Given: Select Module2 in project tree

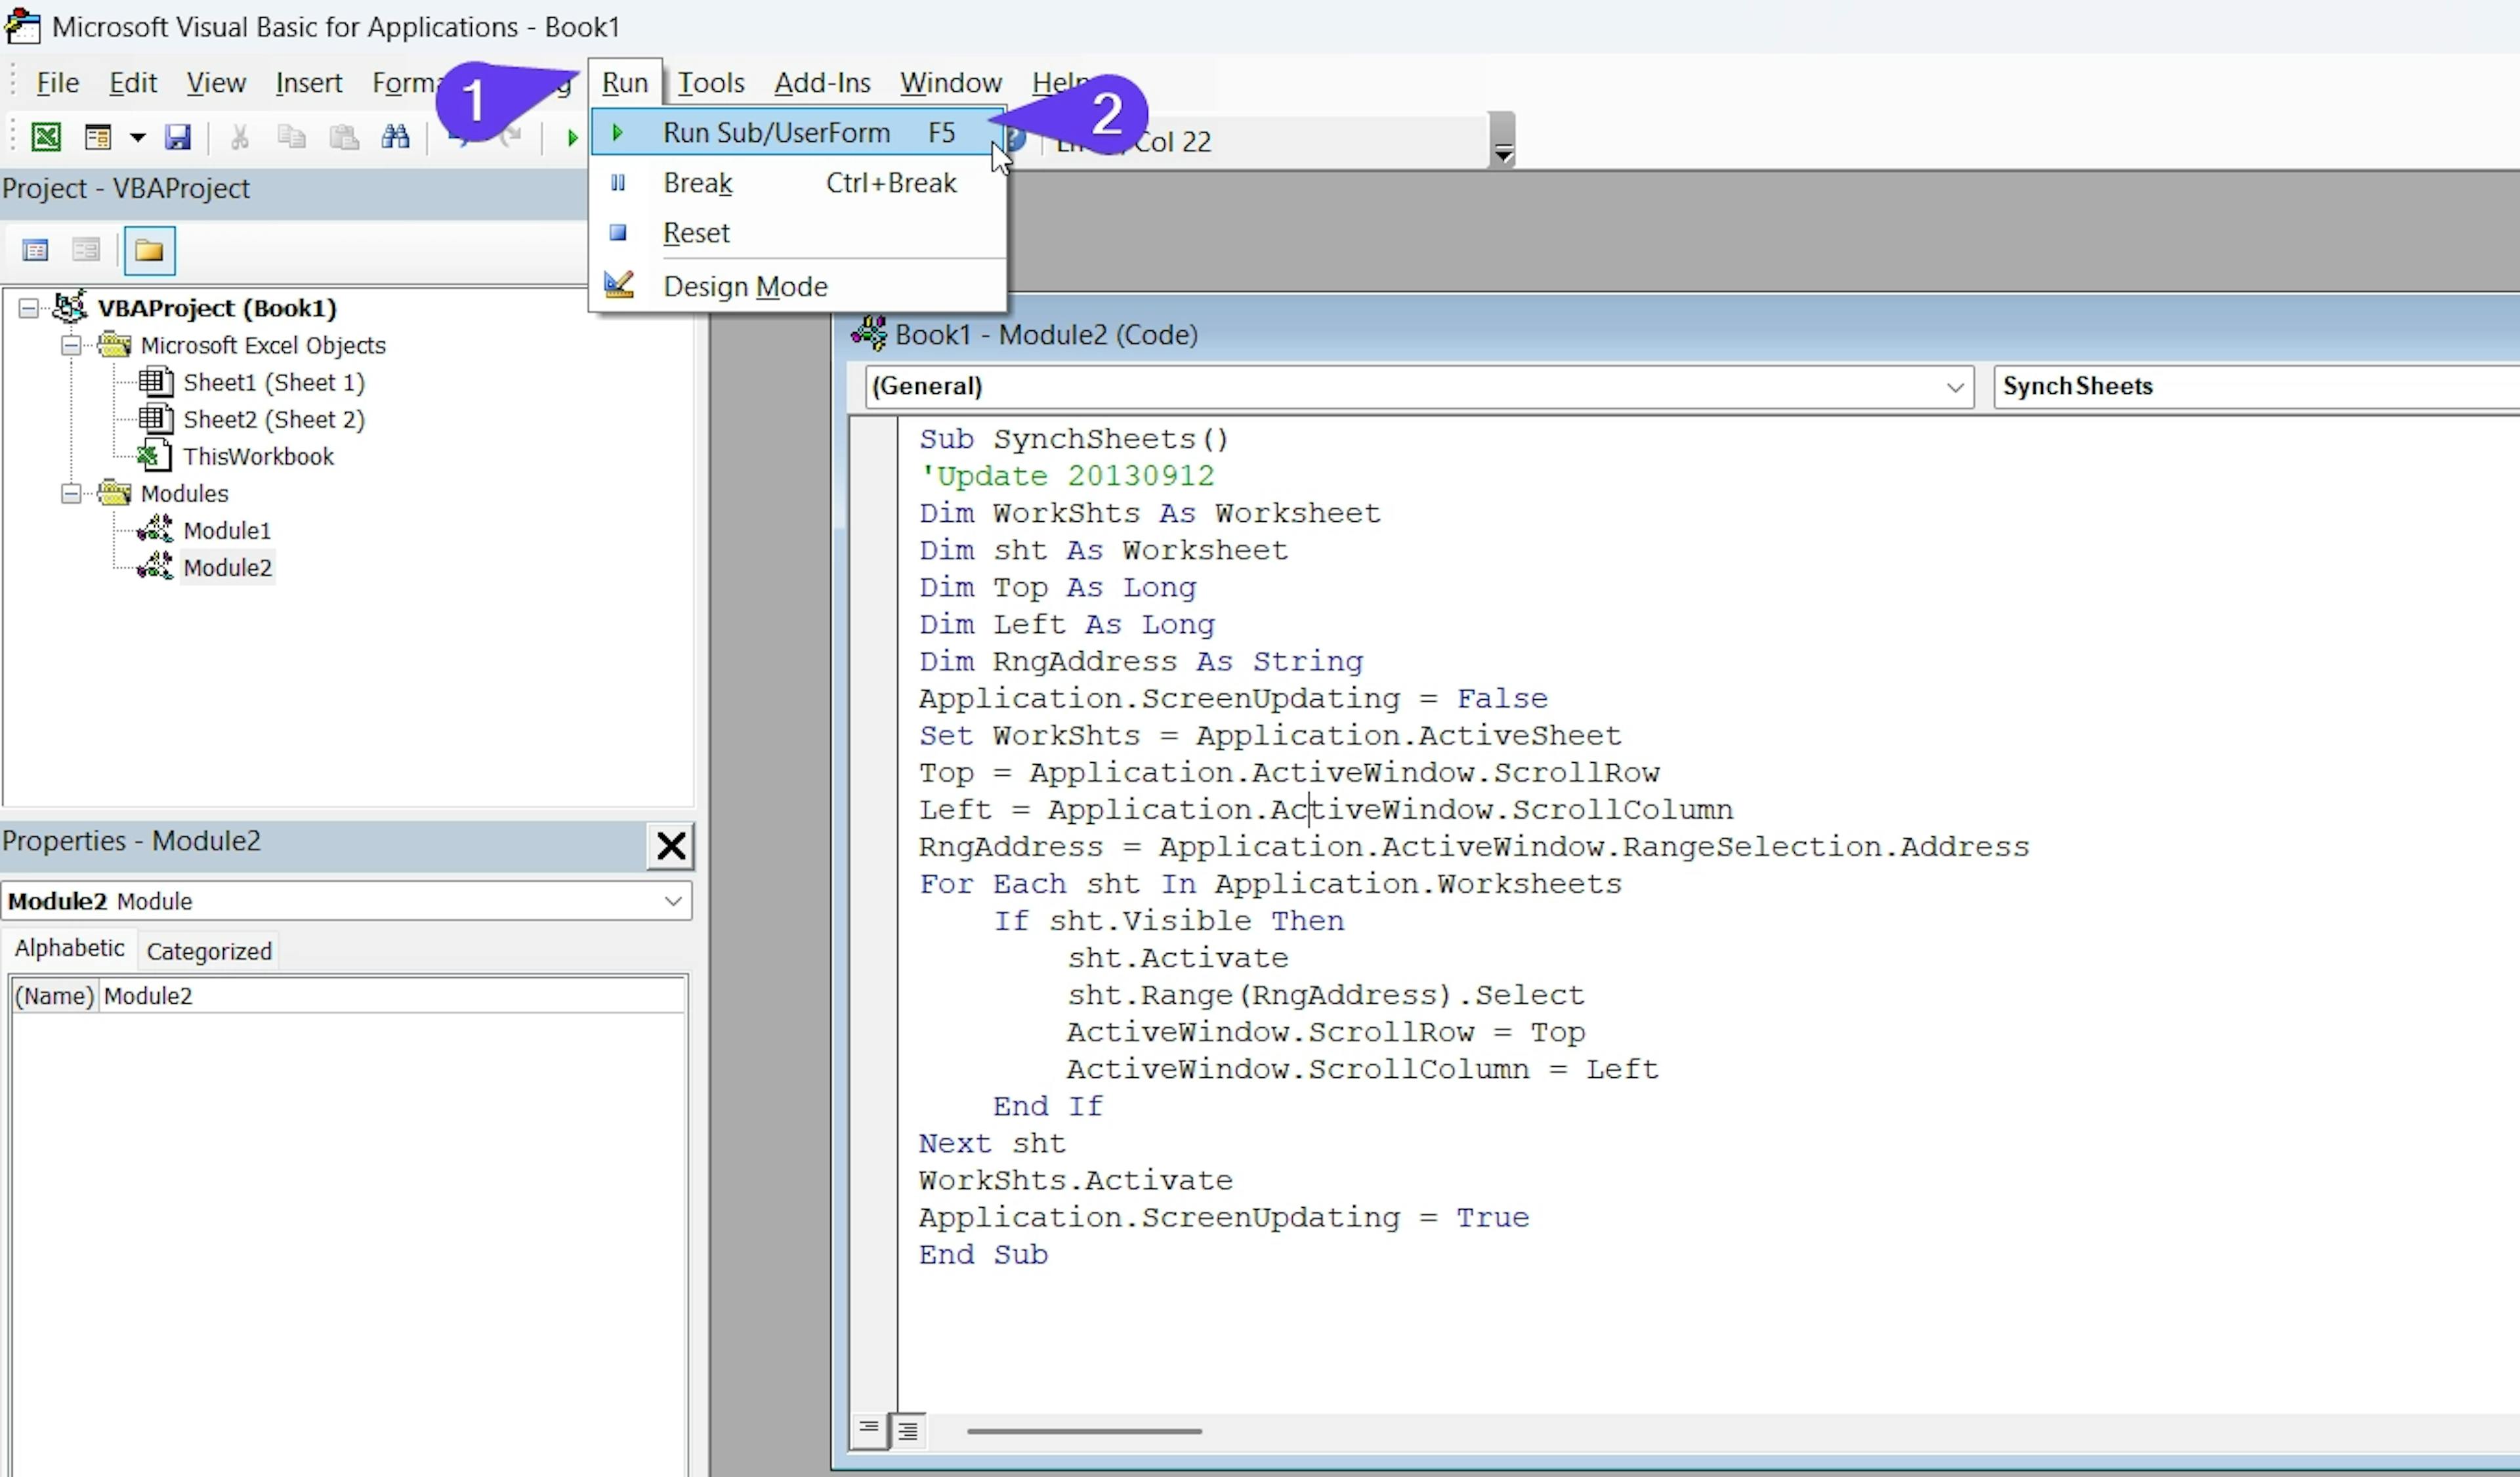Looking at the screenshot, I should [227, 568].
